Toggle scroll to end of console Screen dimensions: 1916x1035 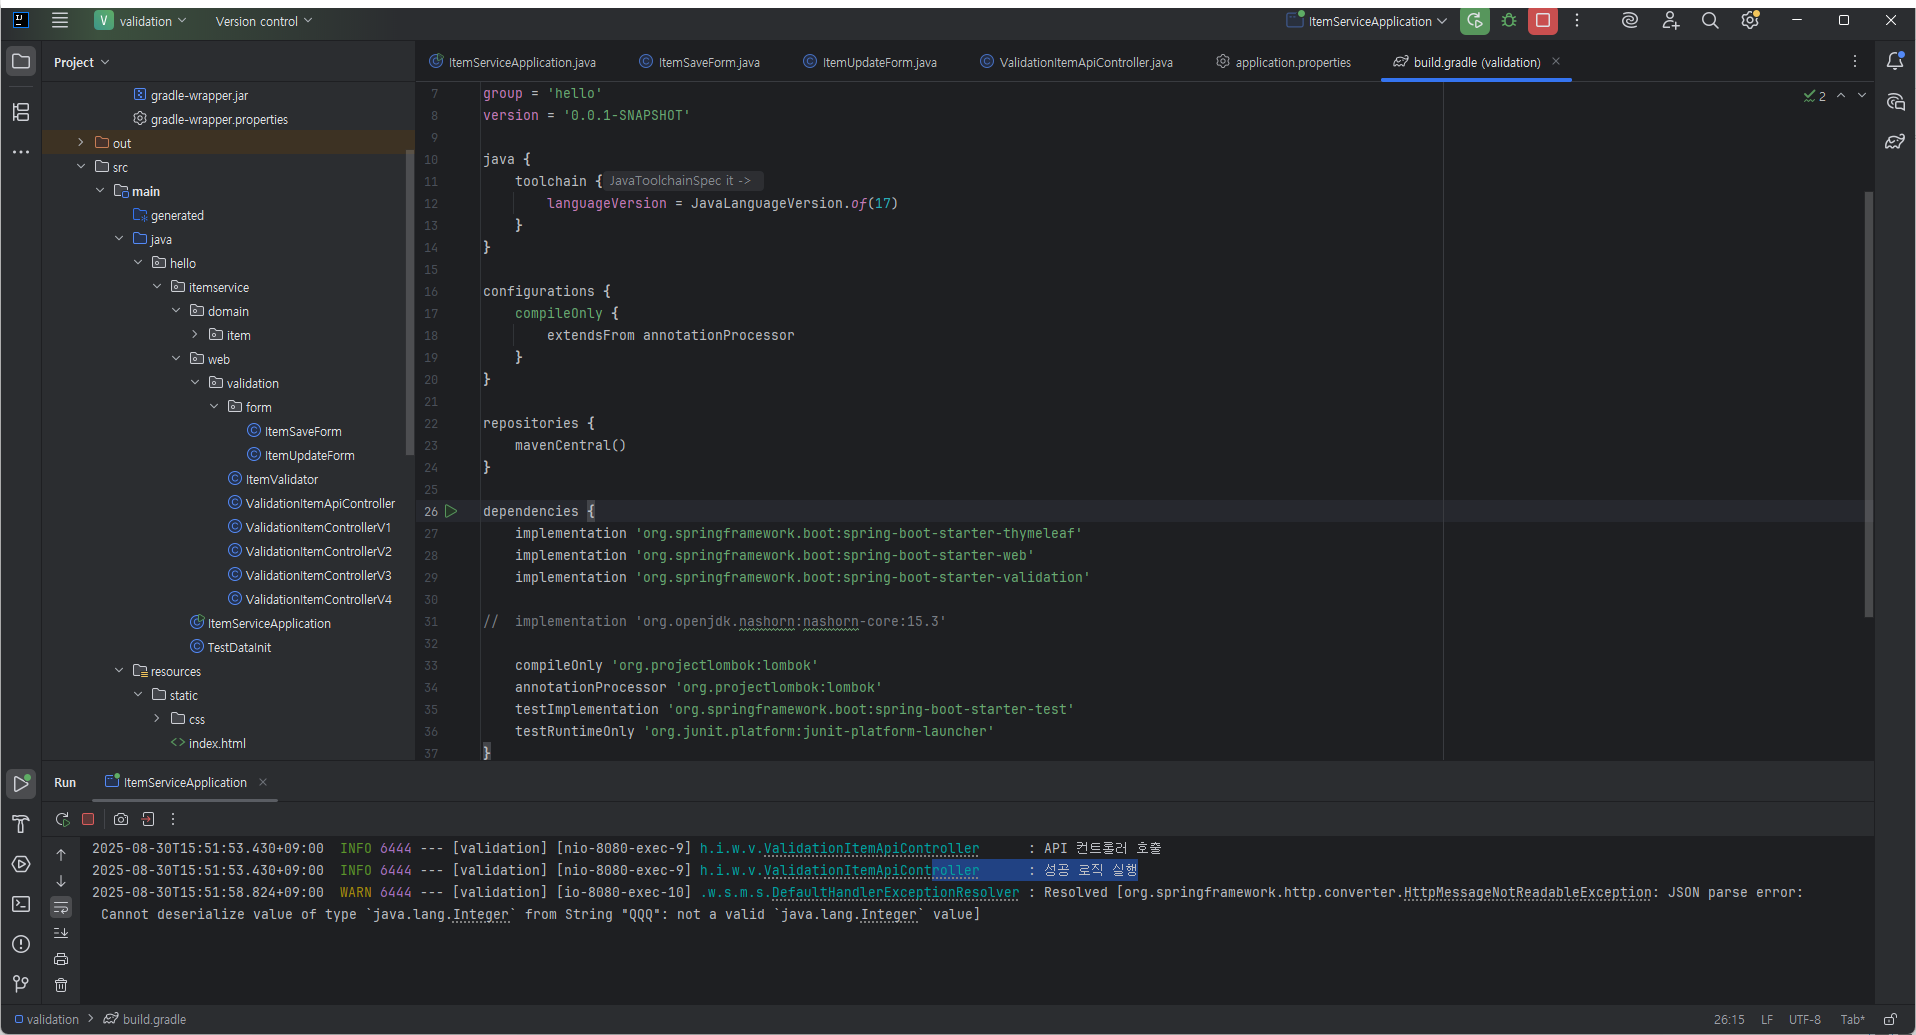pos(61,933)
